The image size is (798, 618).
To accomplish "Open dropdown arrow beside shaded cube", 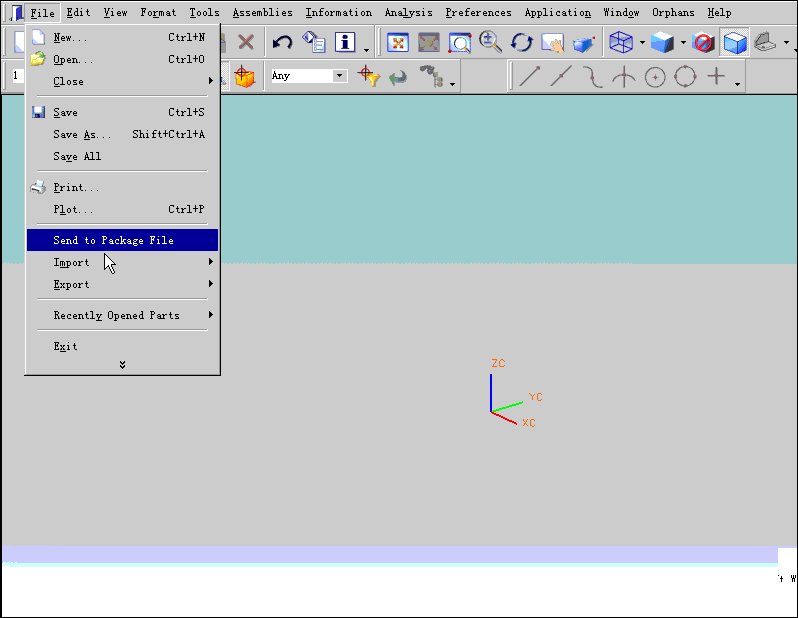I will 683,43.
